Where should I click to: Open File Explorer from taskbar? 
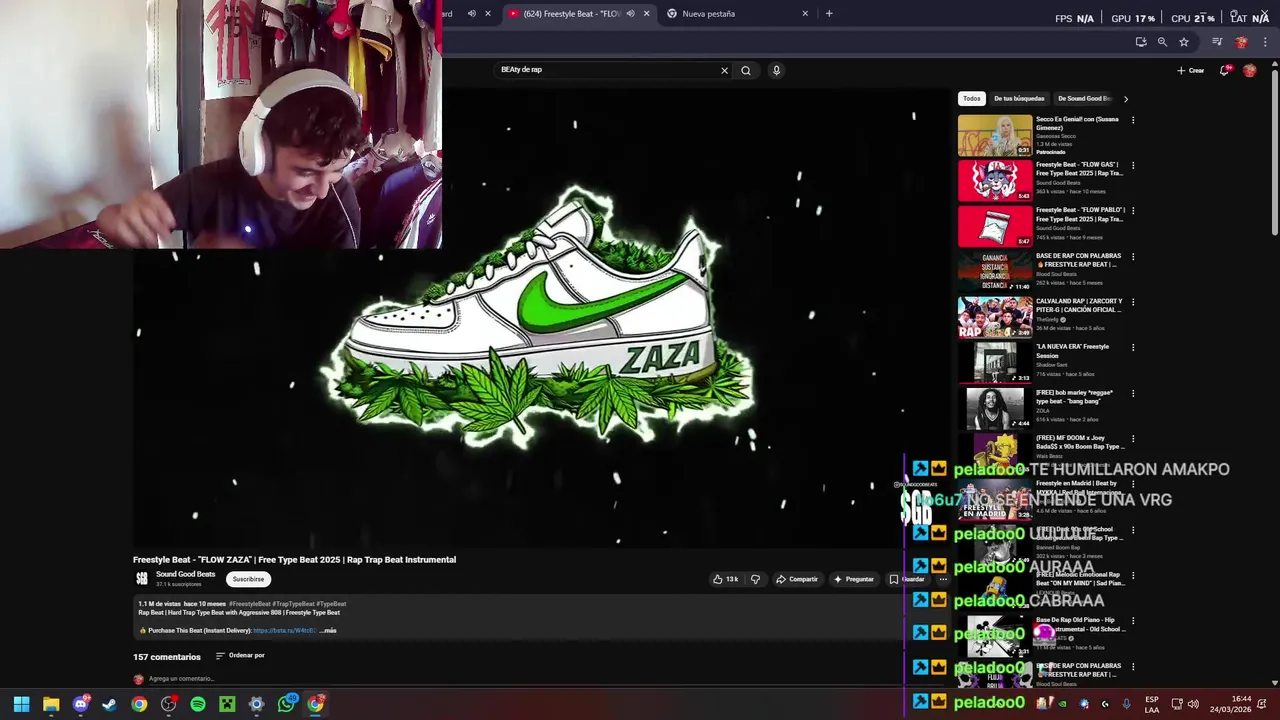51,704
